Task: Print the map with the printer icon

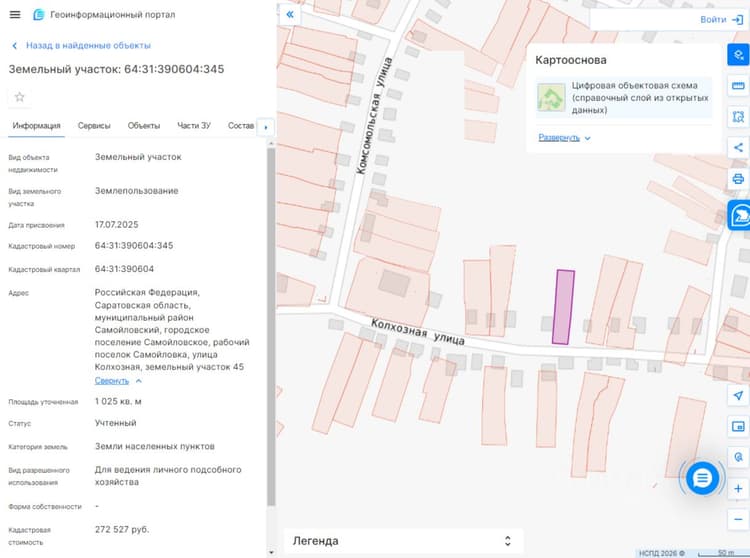Action: click(738, 179)
